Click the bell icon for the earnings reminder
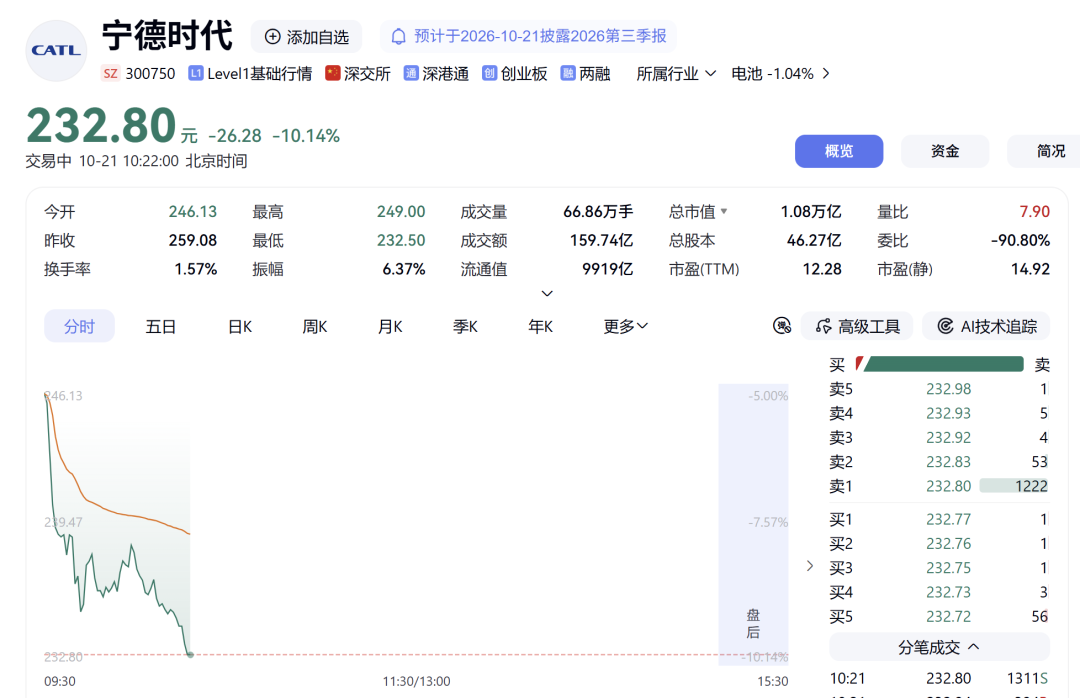 pos(398,37)
